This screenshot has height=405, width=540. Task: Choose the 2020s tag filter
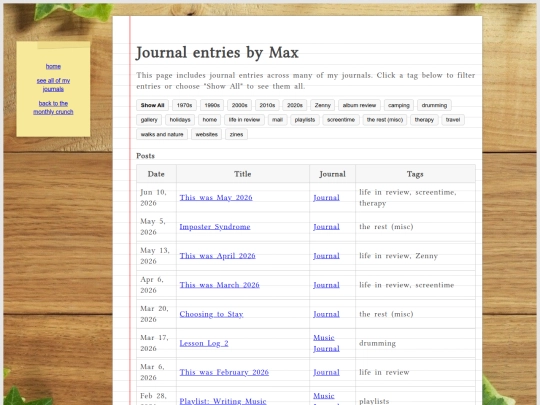click(295, 105)
